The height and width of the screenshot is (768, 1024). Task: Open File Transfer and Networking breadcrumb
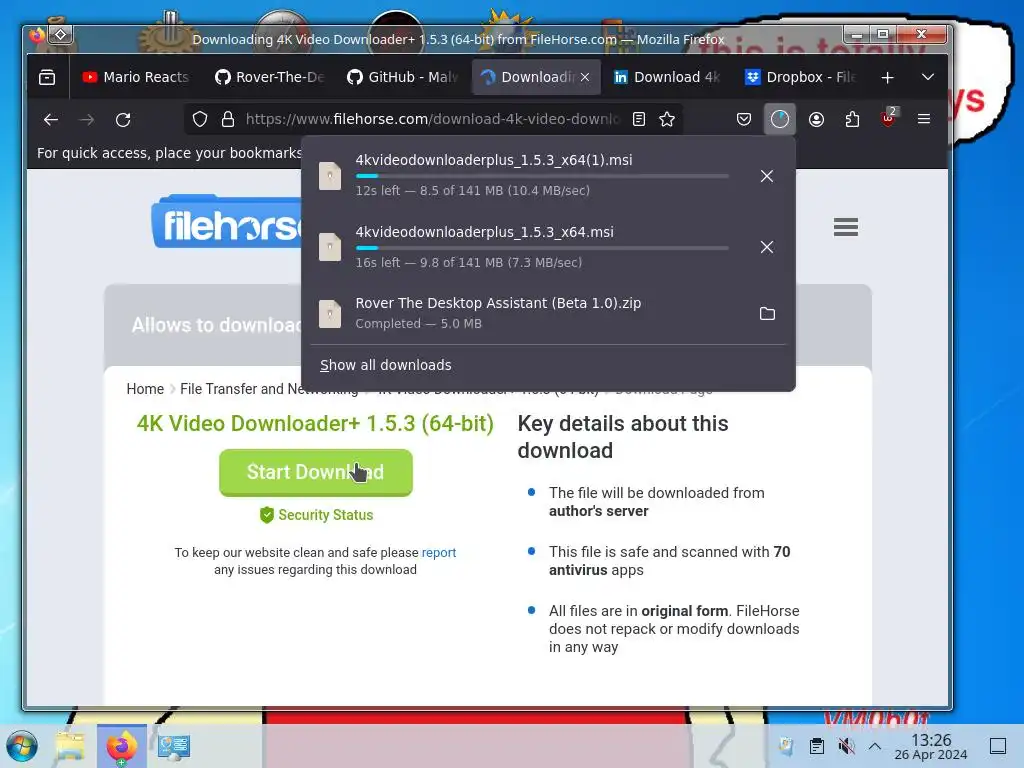click(x=269, y=389)
